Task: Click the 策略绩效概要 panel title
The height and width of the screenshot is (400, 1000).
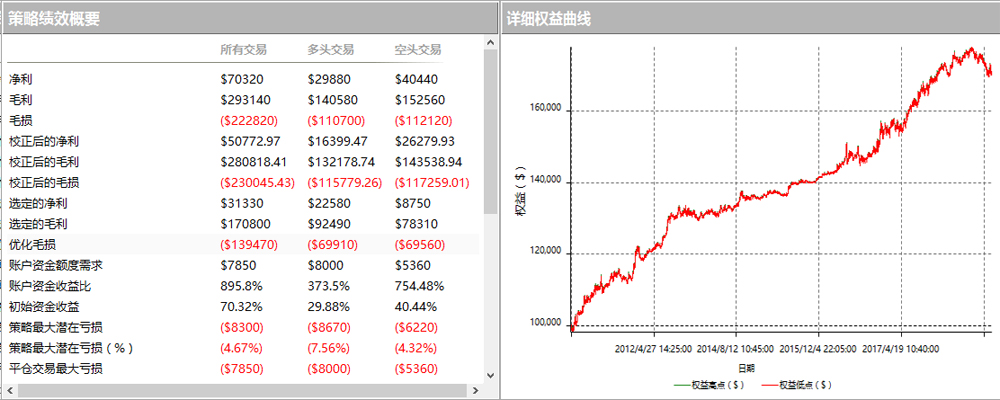Action: [54, 18]
